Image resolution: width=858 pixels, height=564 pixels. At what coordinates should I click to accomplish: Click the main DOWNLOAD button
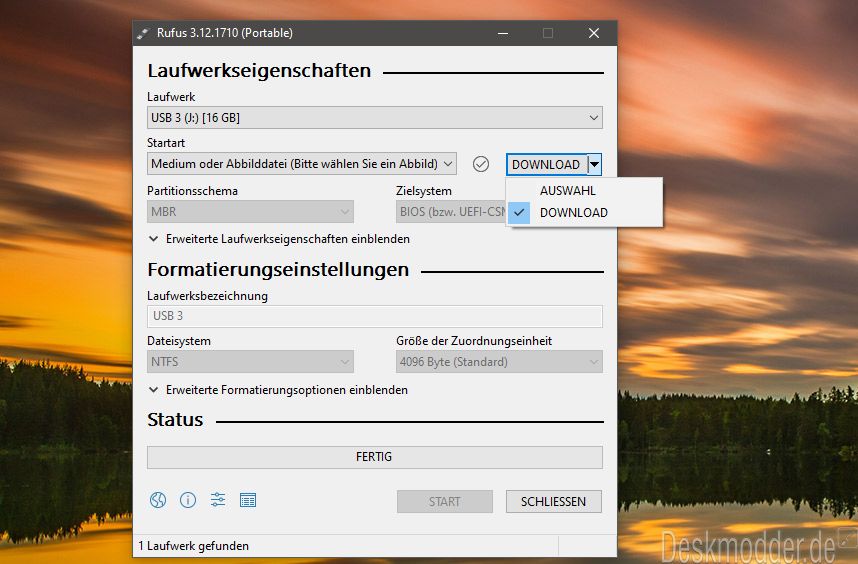[547, 164]
